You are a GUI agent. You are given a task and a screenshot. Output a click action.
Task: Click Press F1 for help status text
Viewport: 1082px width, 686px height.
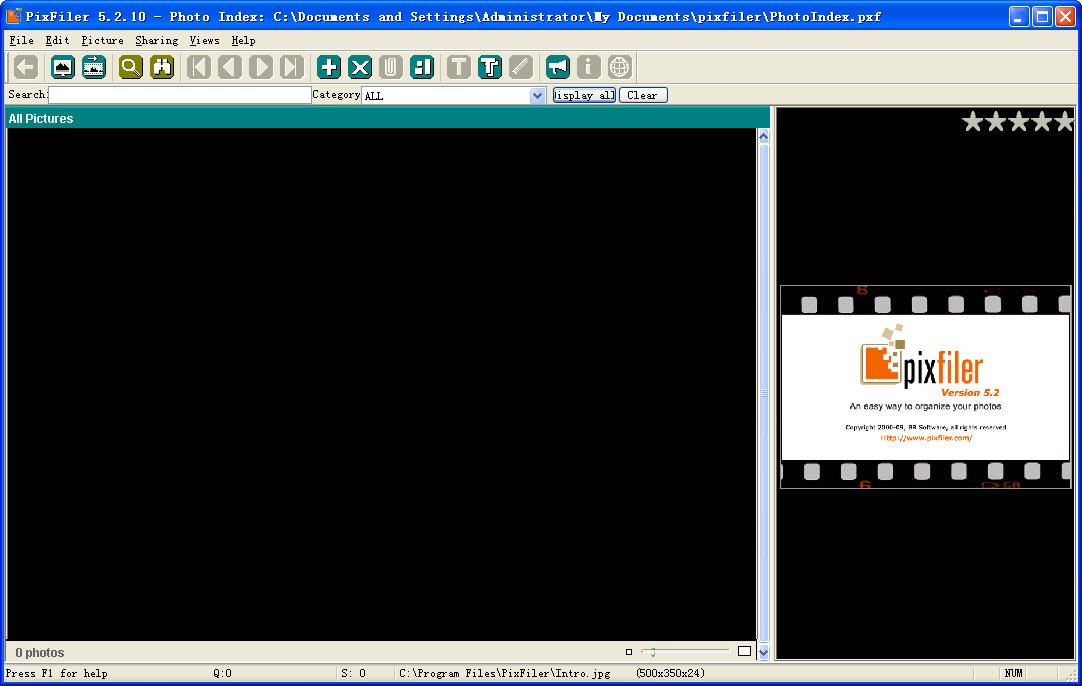tap(57, 673)
